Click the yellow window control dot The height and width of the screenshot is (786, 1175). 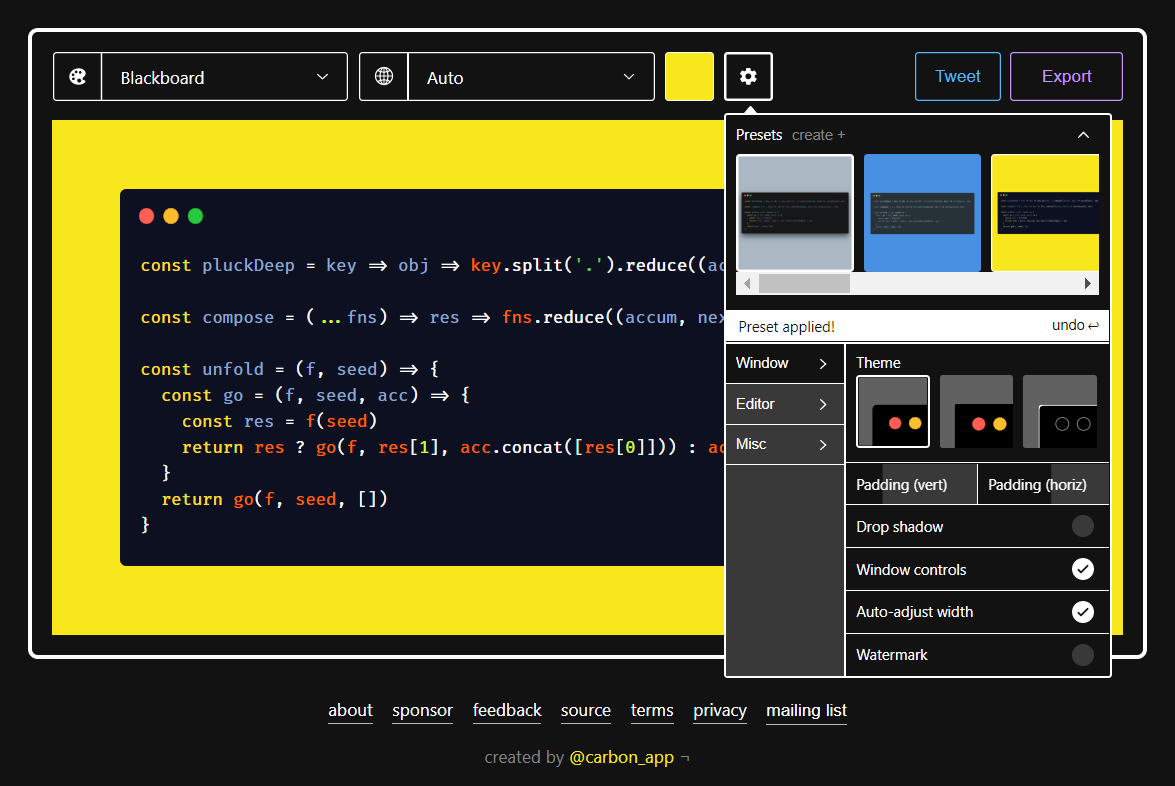coord(171,216)
